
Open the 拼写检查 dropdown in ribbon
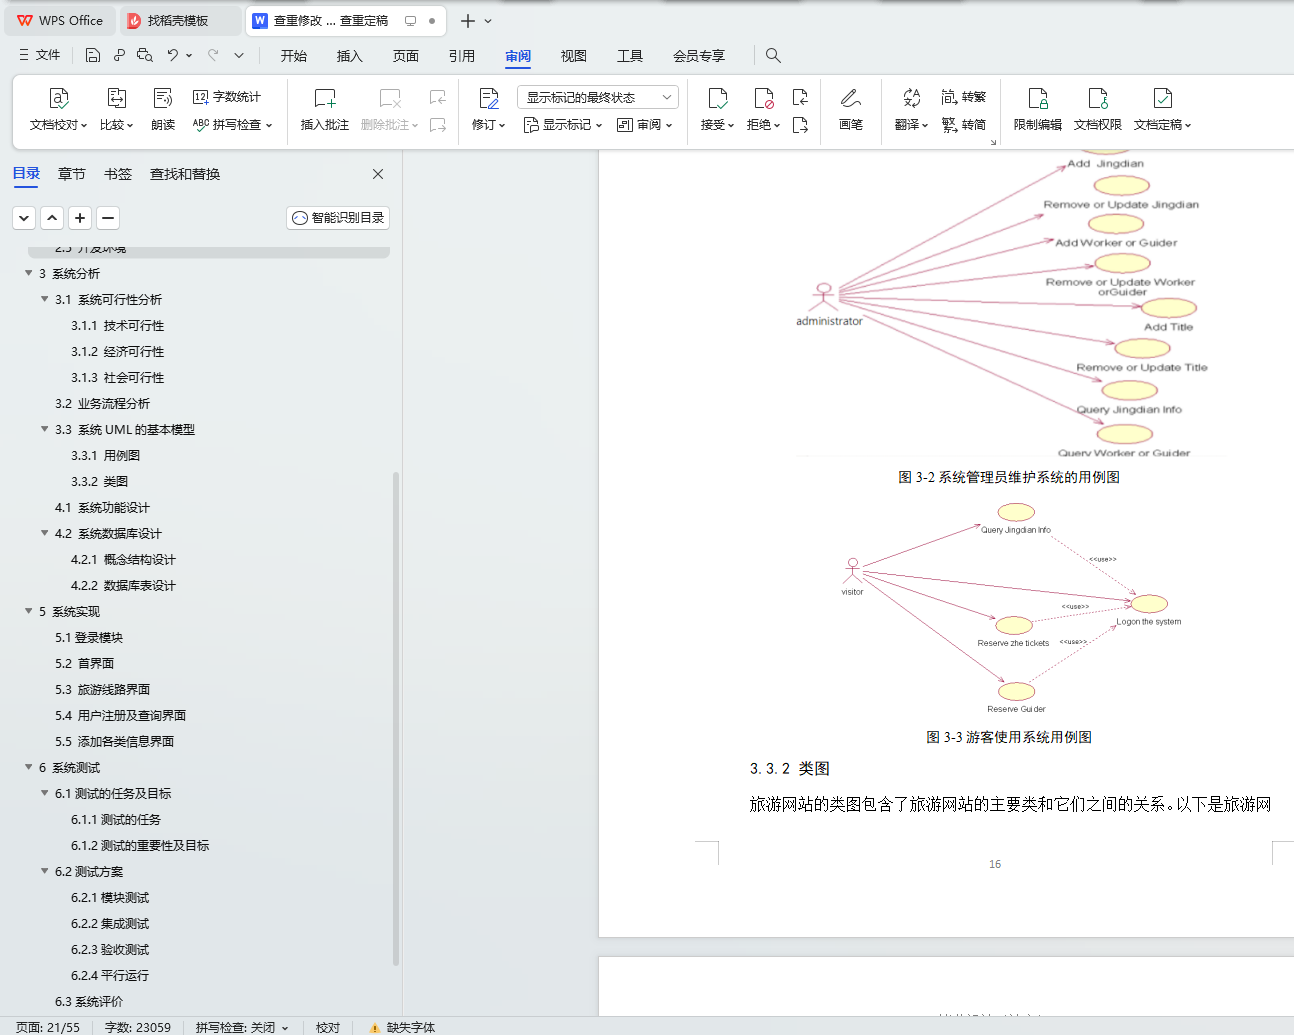pos(233,125)
